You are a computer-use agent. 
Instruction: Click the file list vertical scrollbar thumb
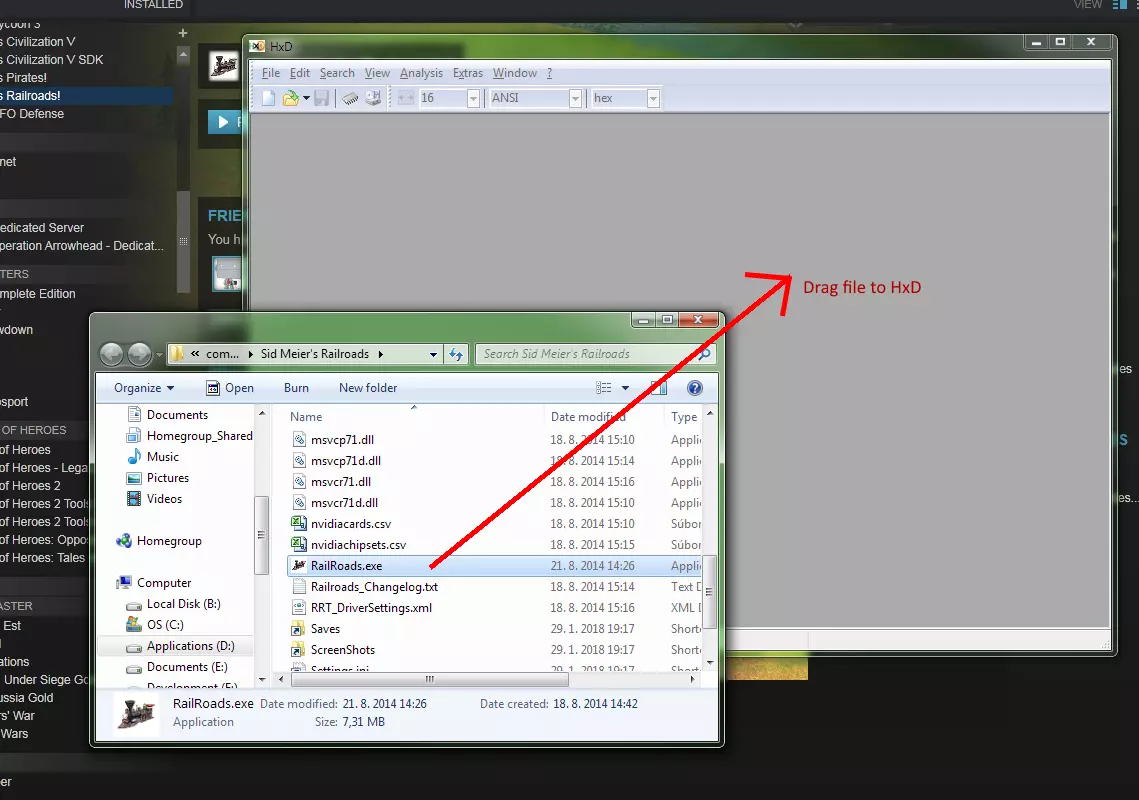710,592
